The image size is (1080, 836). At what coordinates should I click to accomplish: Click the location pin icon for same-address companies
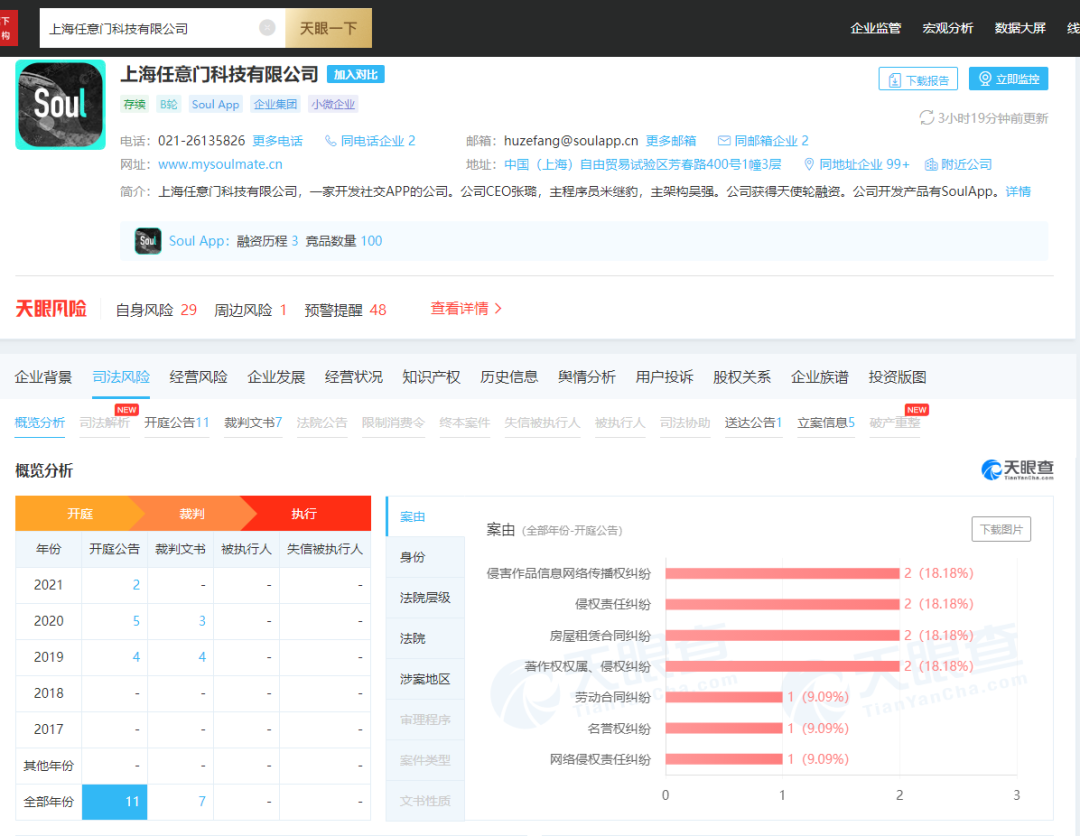click(x=809, y=165)
